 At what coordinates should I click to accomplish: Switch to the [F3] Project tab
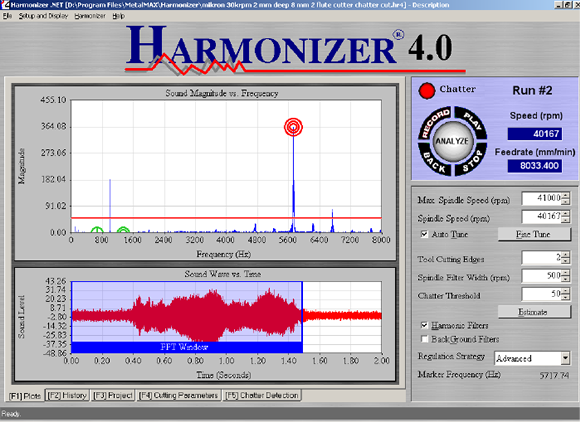coord(113,395)
